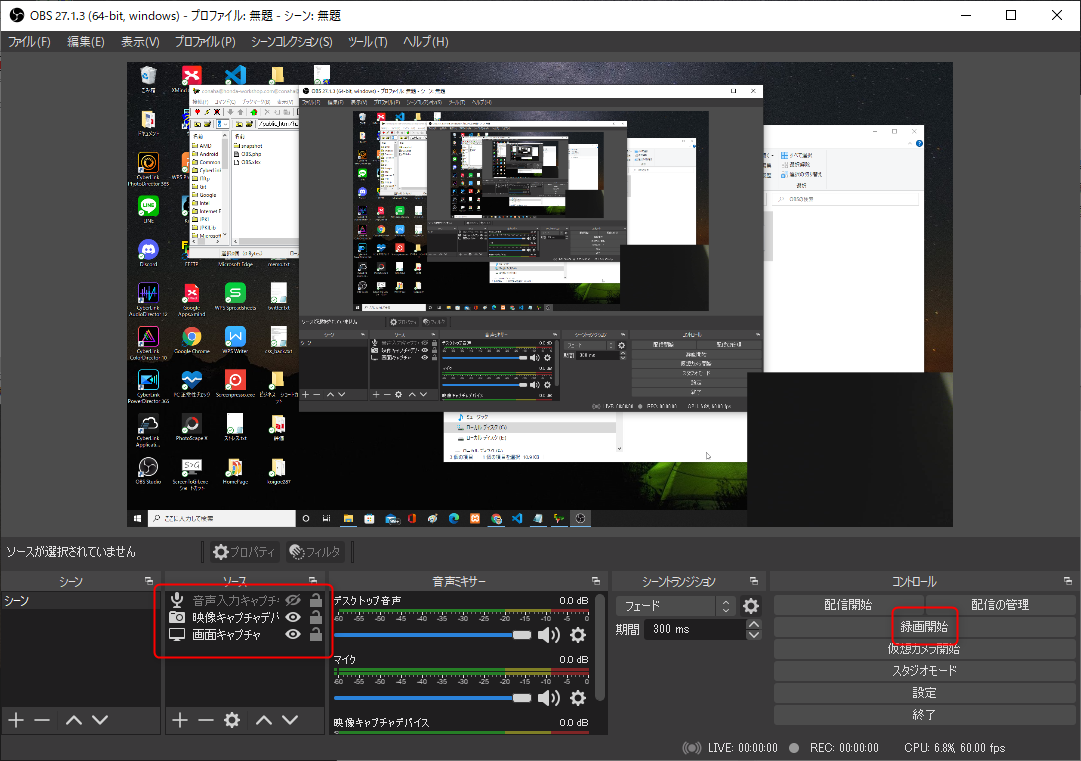Screen dimensions: 1081x761
Task: Open デスクトップ音声 audio settings gear
Action: point(578,635)
